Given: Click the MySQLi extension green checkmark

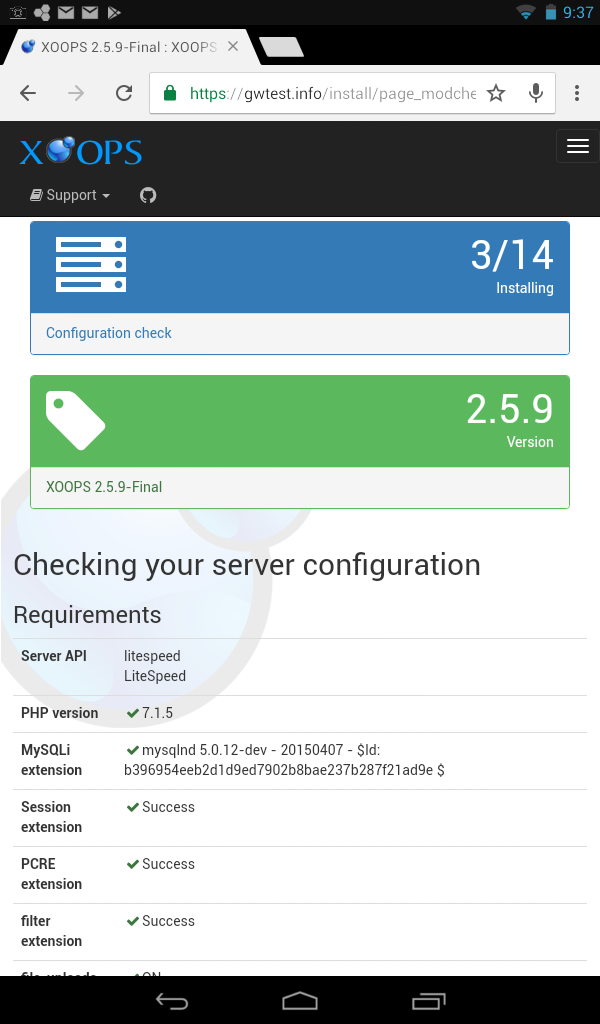Looking at the screenshot, I should pos(133,750).
